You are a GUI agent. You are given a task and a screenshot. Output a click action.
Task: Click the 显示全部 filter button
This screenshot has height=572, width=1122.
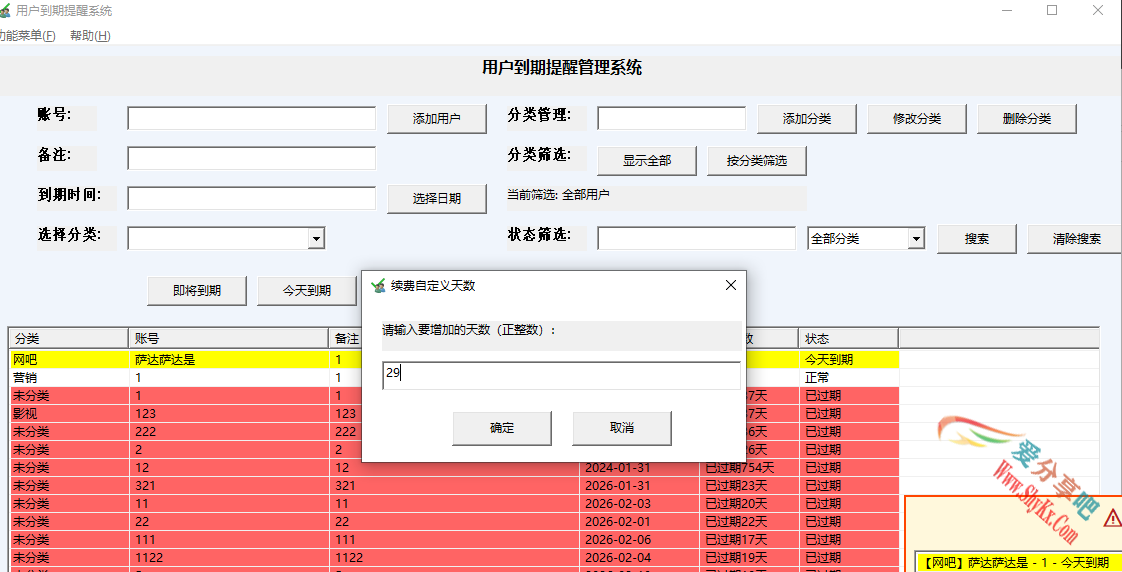647,161
